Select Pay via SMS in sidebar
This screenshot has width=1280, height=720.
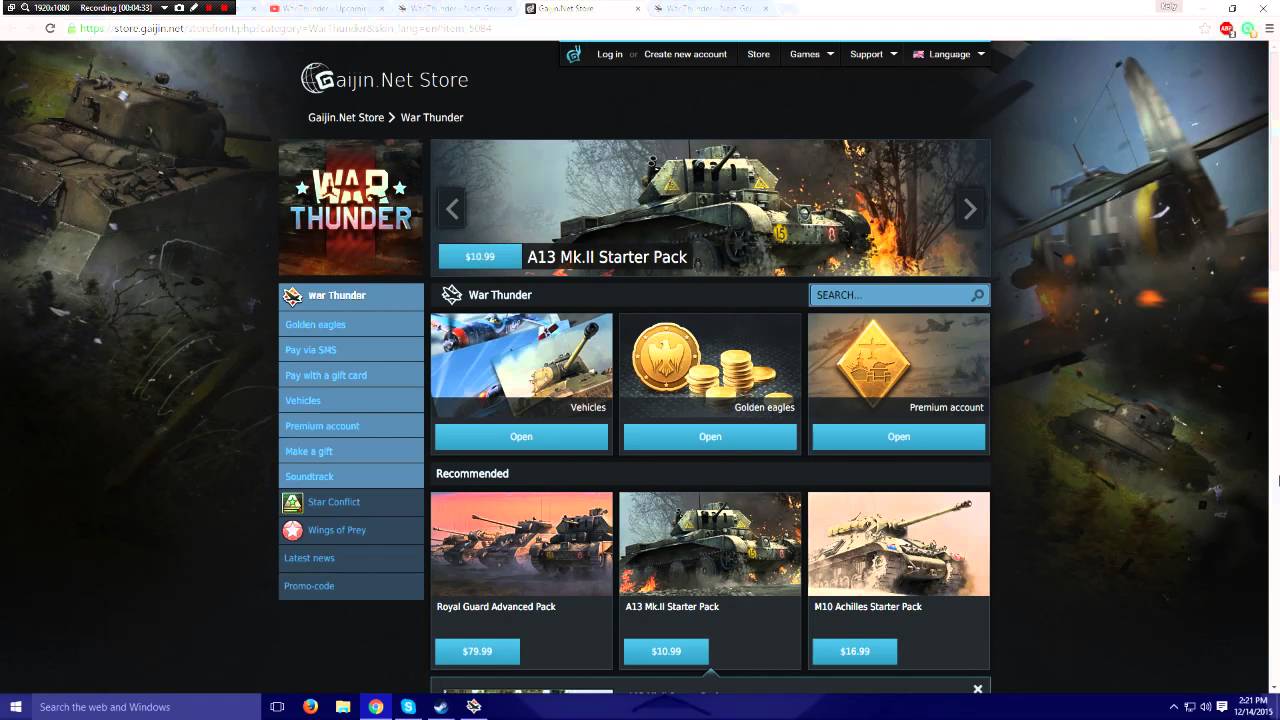click(x=351, y=350)
